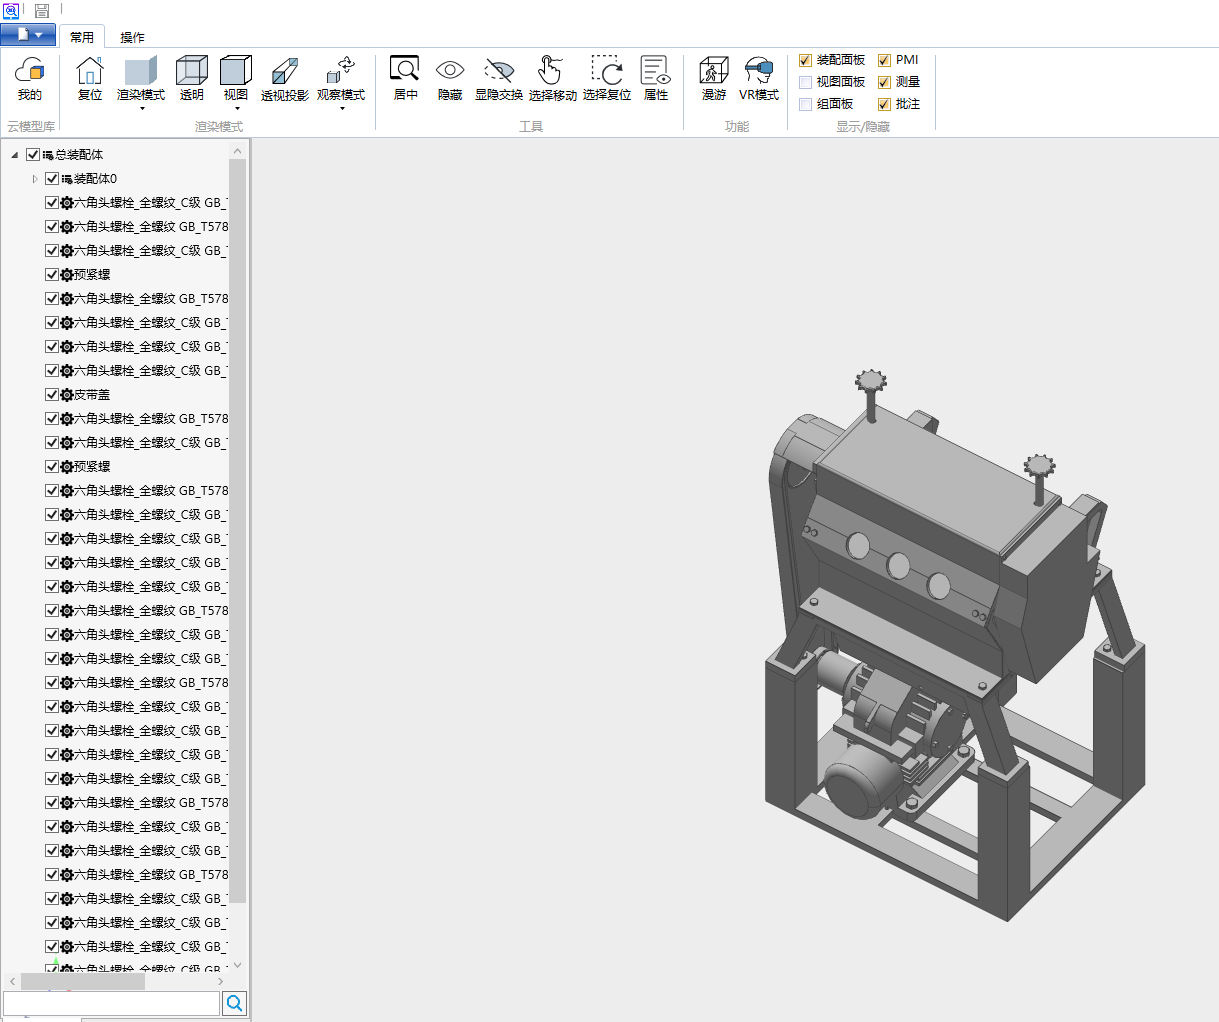The image size is (1219, 1022).
Task: Expand the 装配体0 tree node
Action: pyautogui.click(x=35, y=179)
